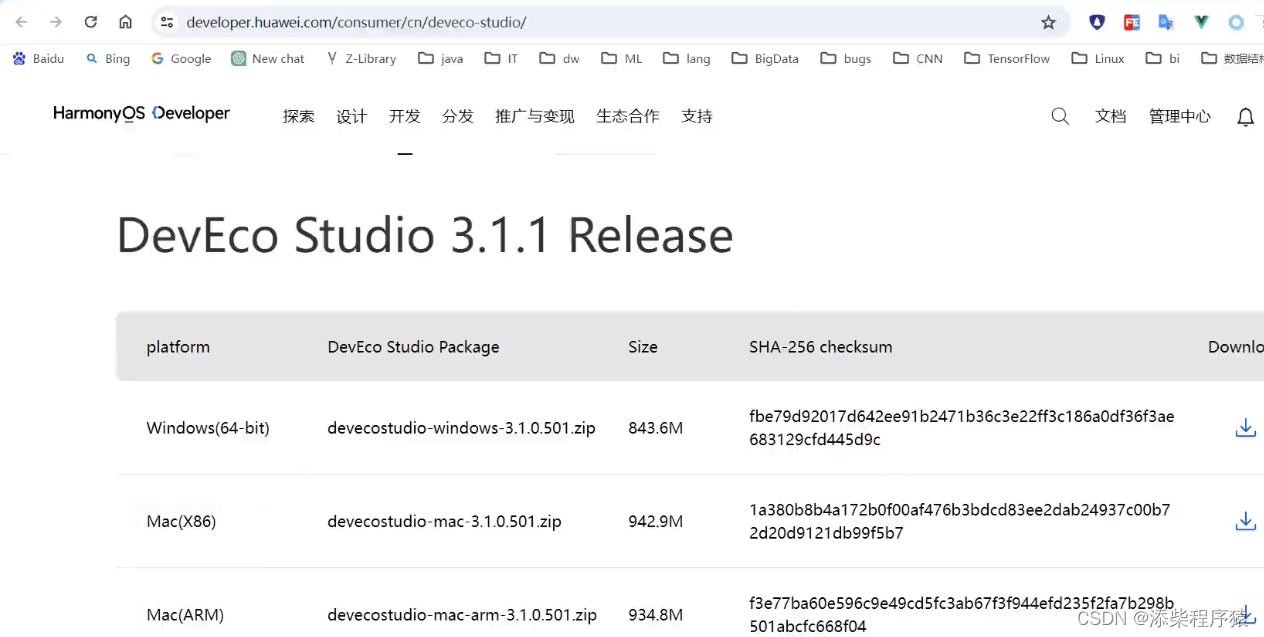
Task: Open the IT bookmarks folder
Action: (501, 59)
